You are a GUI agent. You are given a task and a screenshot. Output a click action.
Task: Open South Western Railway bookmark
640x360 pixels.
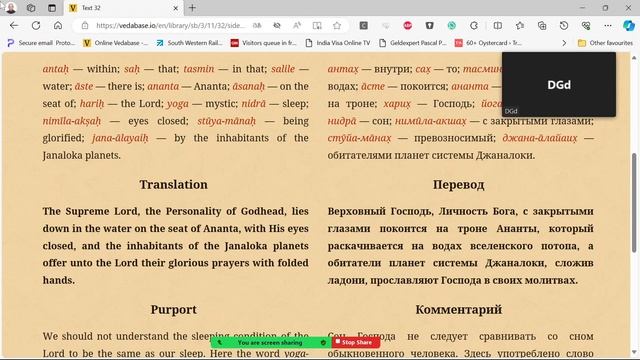point(189,42)
